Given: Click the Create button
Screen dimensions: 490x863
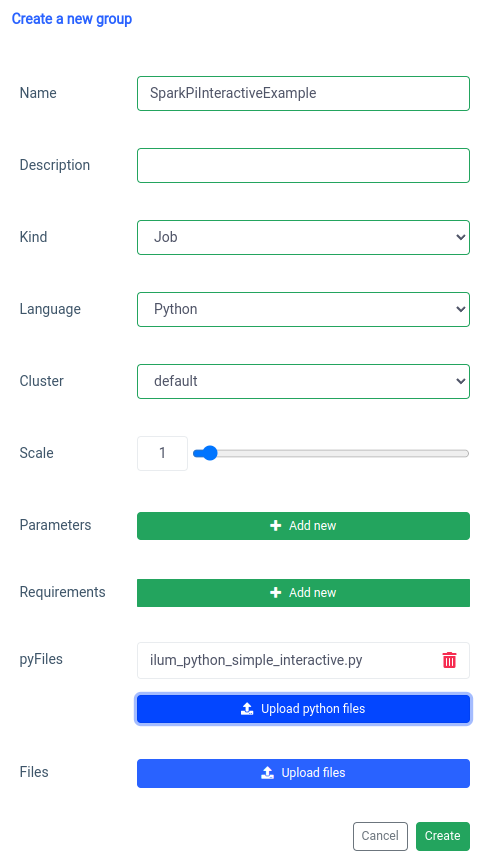Looking at the screenshot, I should (443, 836).
